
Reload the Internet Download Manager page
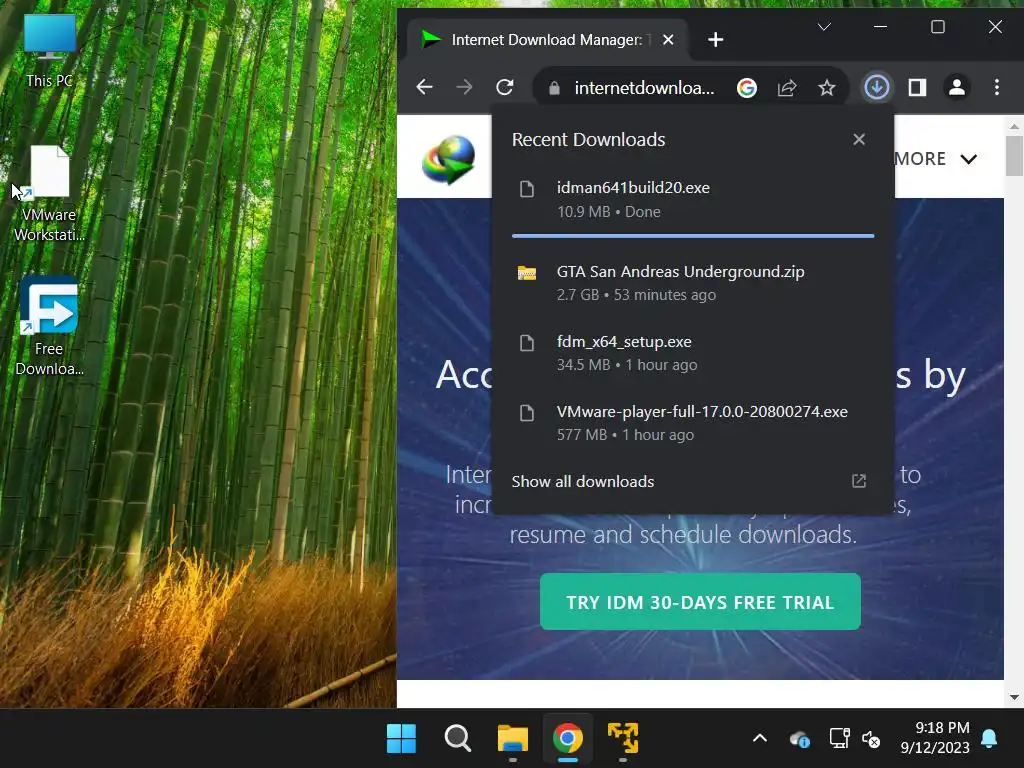tap(504, 87)
